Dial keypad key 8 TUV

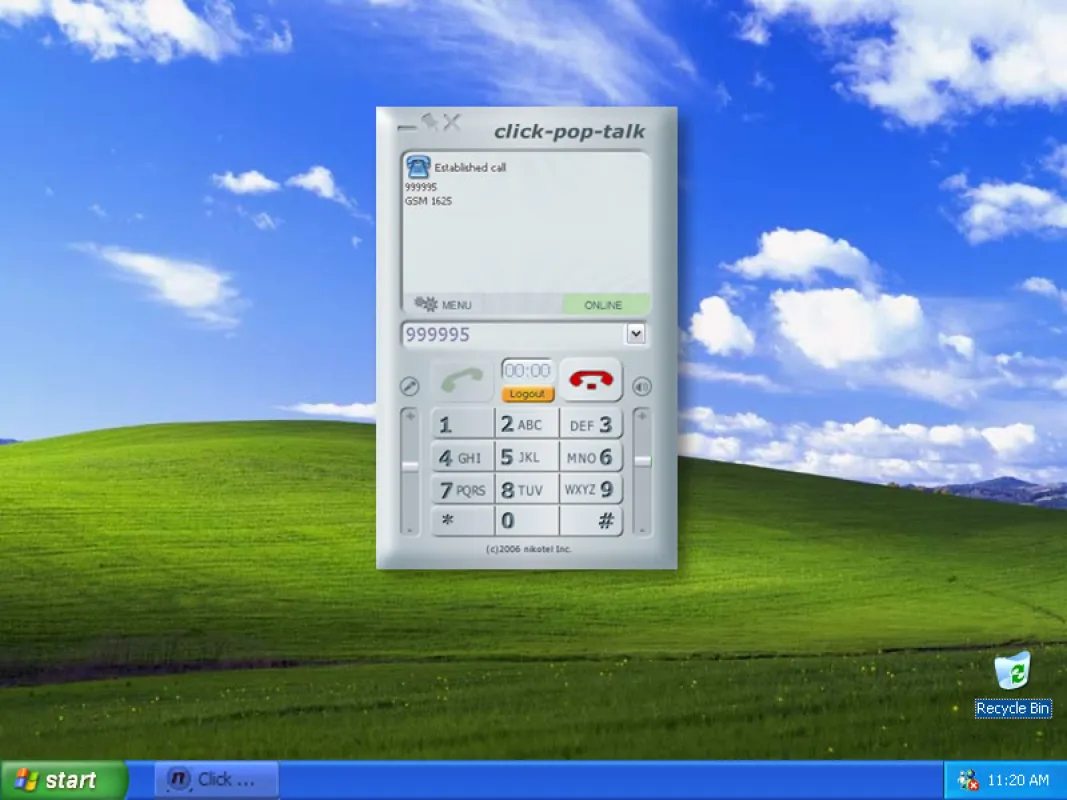point(527,489)
